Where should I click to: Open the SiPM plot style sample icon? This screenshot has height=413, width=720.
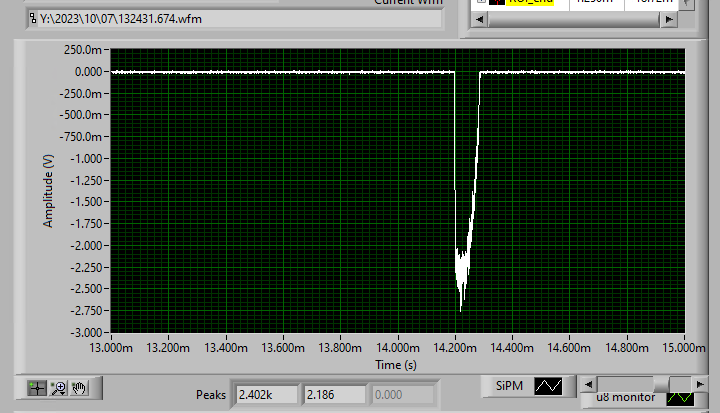point(548,386)
